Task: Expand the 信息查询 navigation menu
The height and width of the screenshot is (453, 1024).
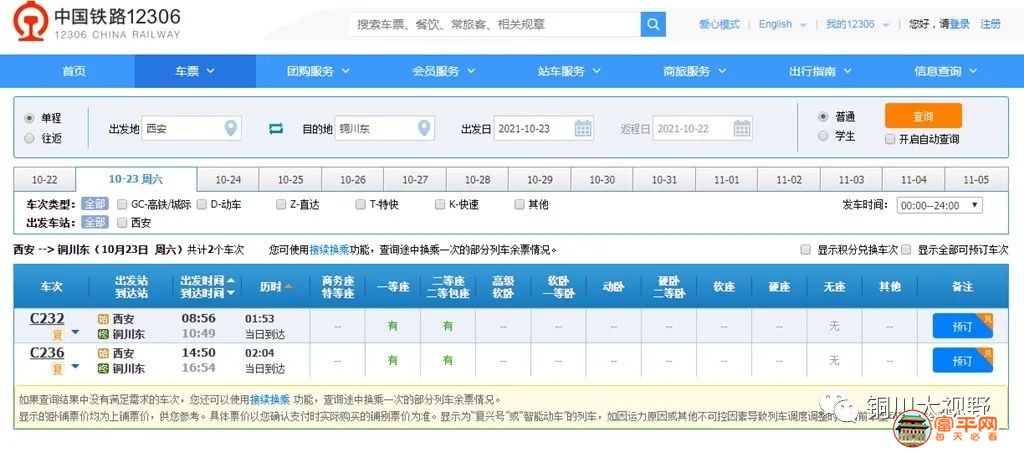Action: click(x=946, y=71)
